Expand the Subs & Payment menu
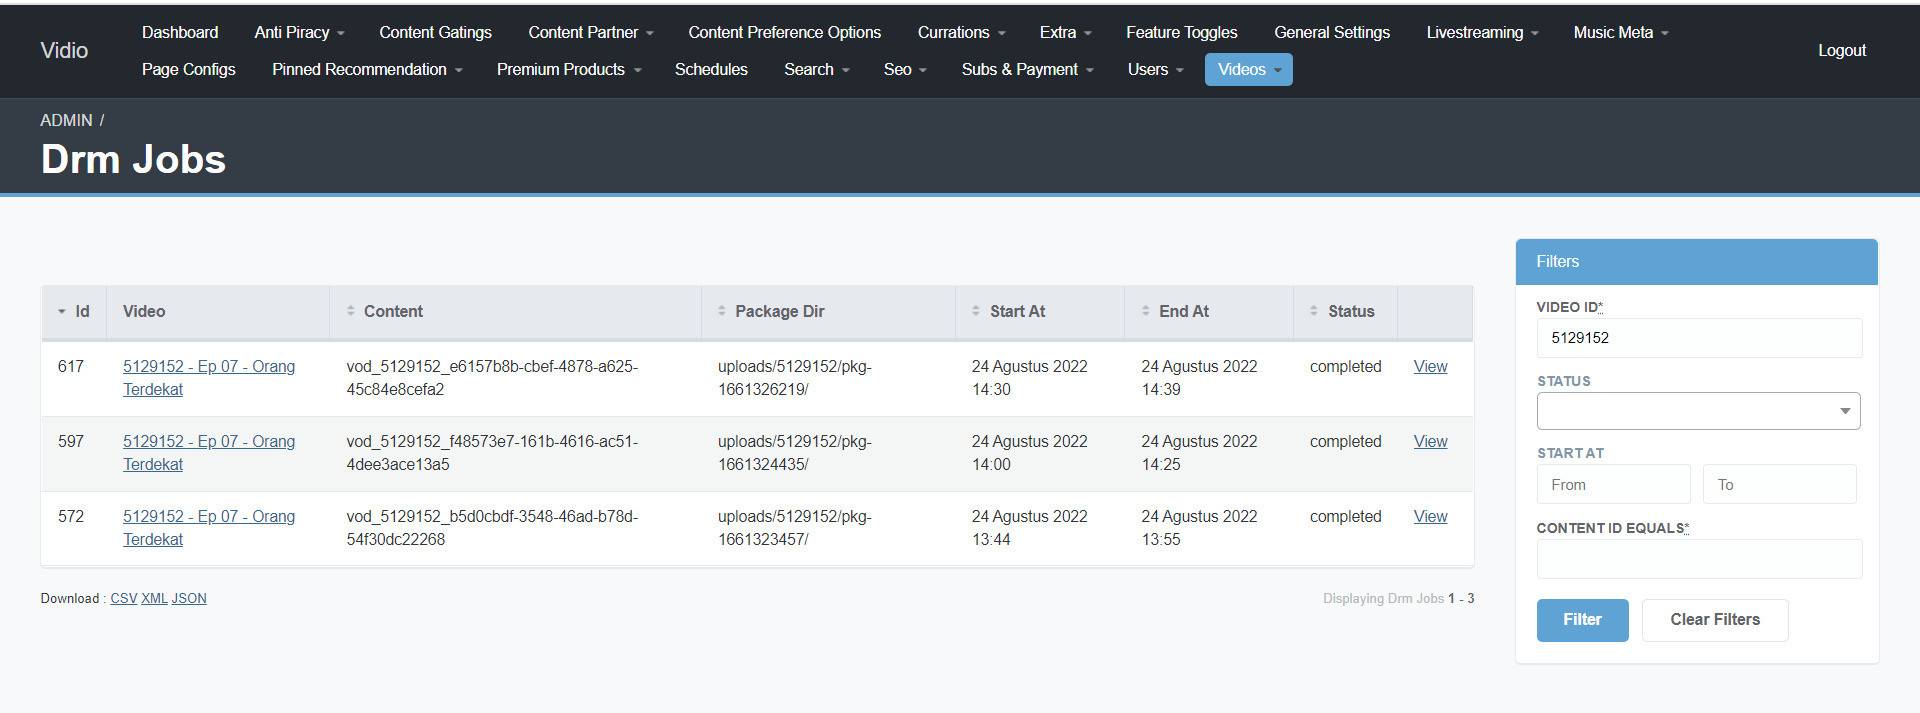Viewport: 1920px width, 713px height. click(x=1027, y=69)
